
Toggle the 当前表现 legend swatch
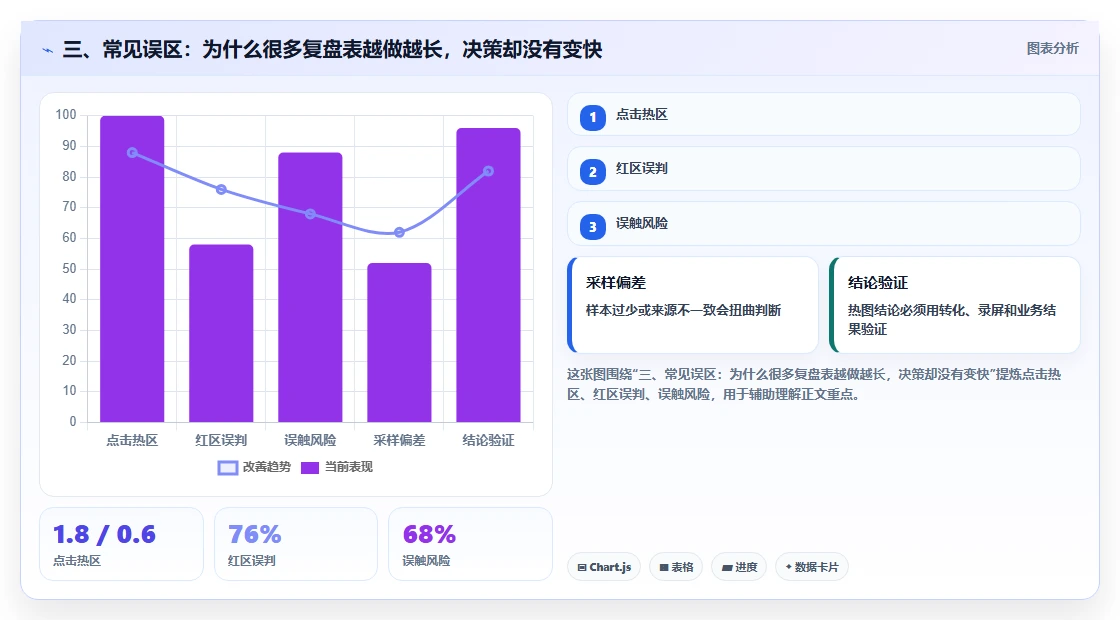pyautogui.click(x=309, y=468)
